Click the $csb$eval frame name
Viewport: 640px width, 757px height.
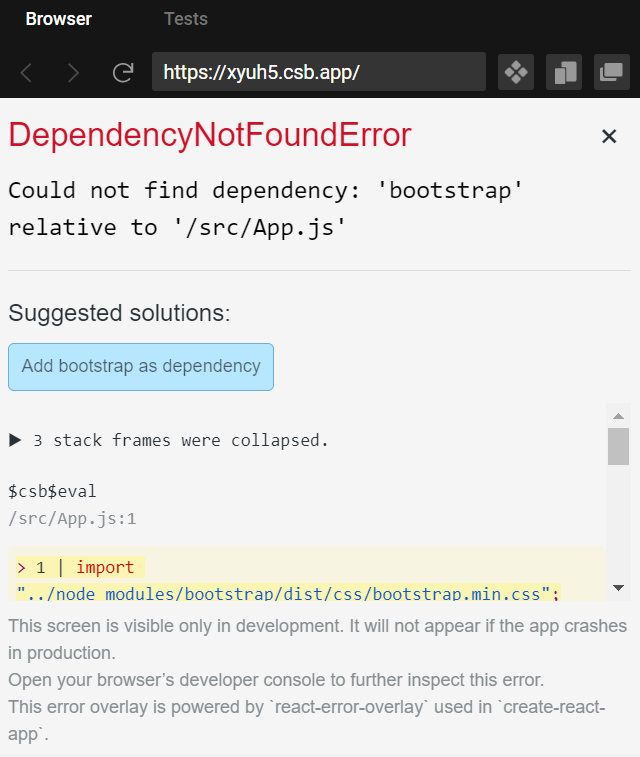(x=52, y=491)
